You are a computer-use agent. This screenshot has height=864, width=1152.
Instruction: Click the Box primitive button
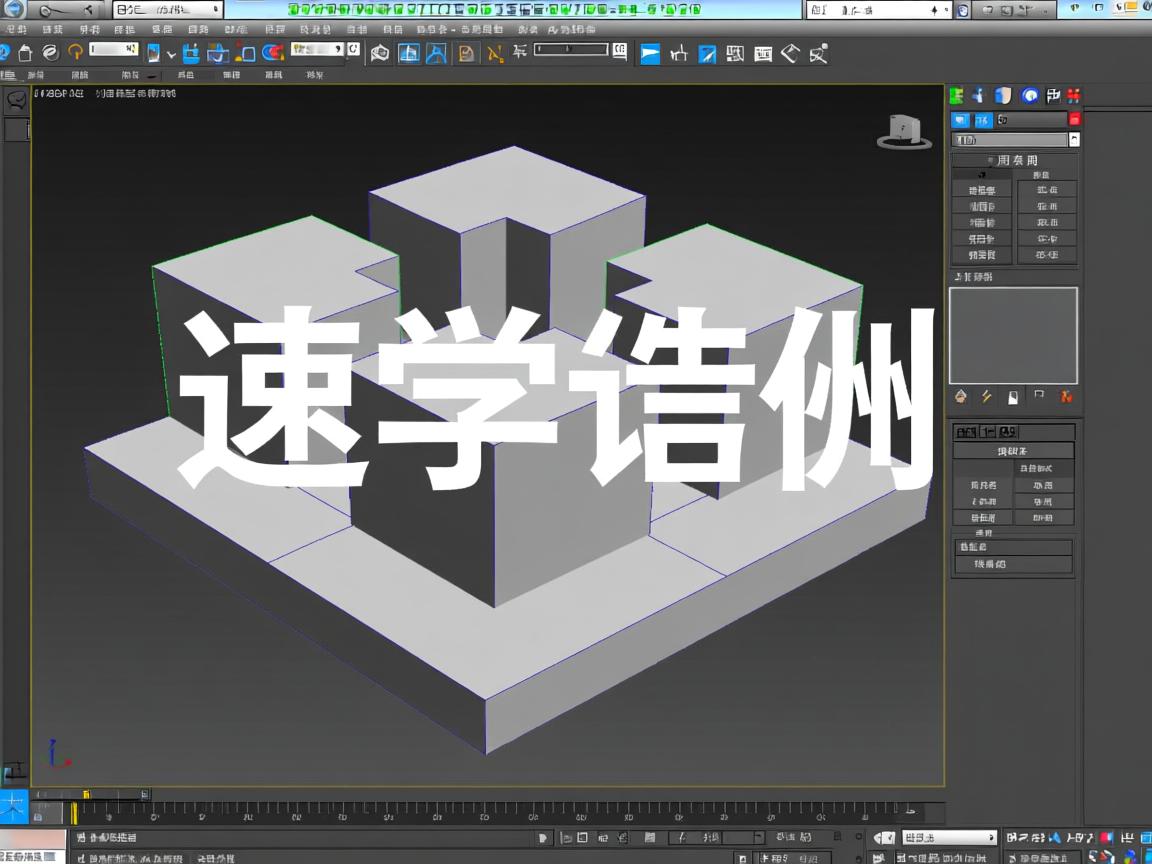click(x=981, y=188)
